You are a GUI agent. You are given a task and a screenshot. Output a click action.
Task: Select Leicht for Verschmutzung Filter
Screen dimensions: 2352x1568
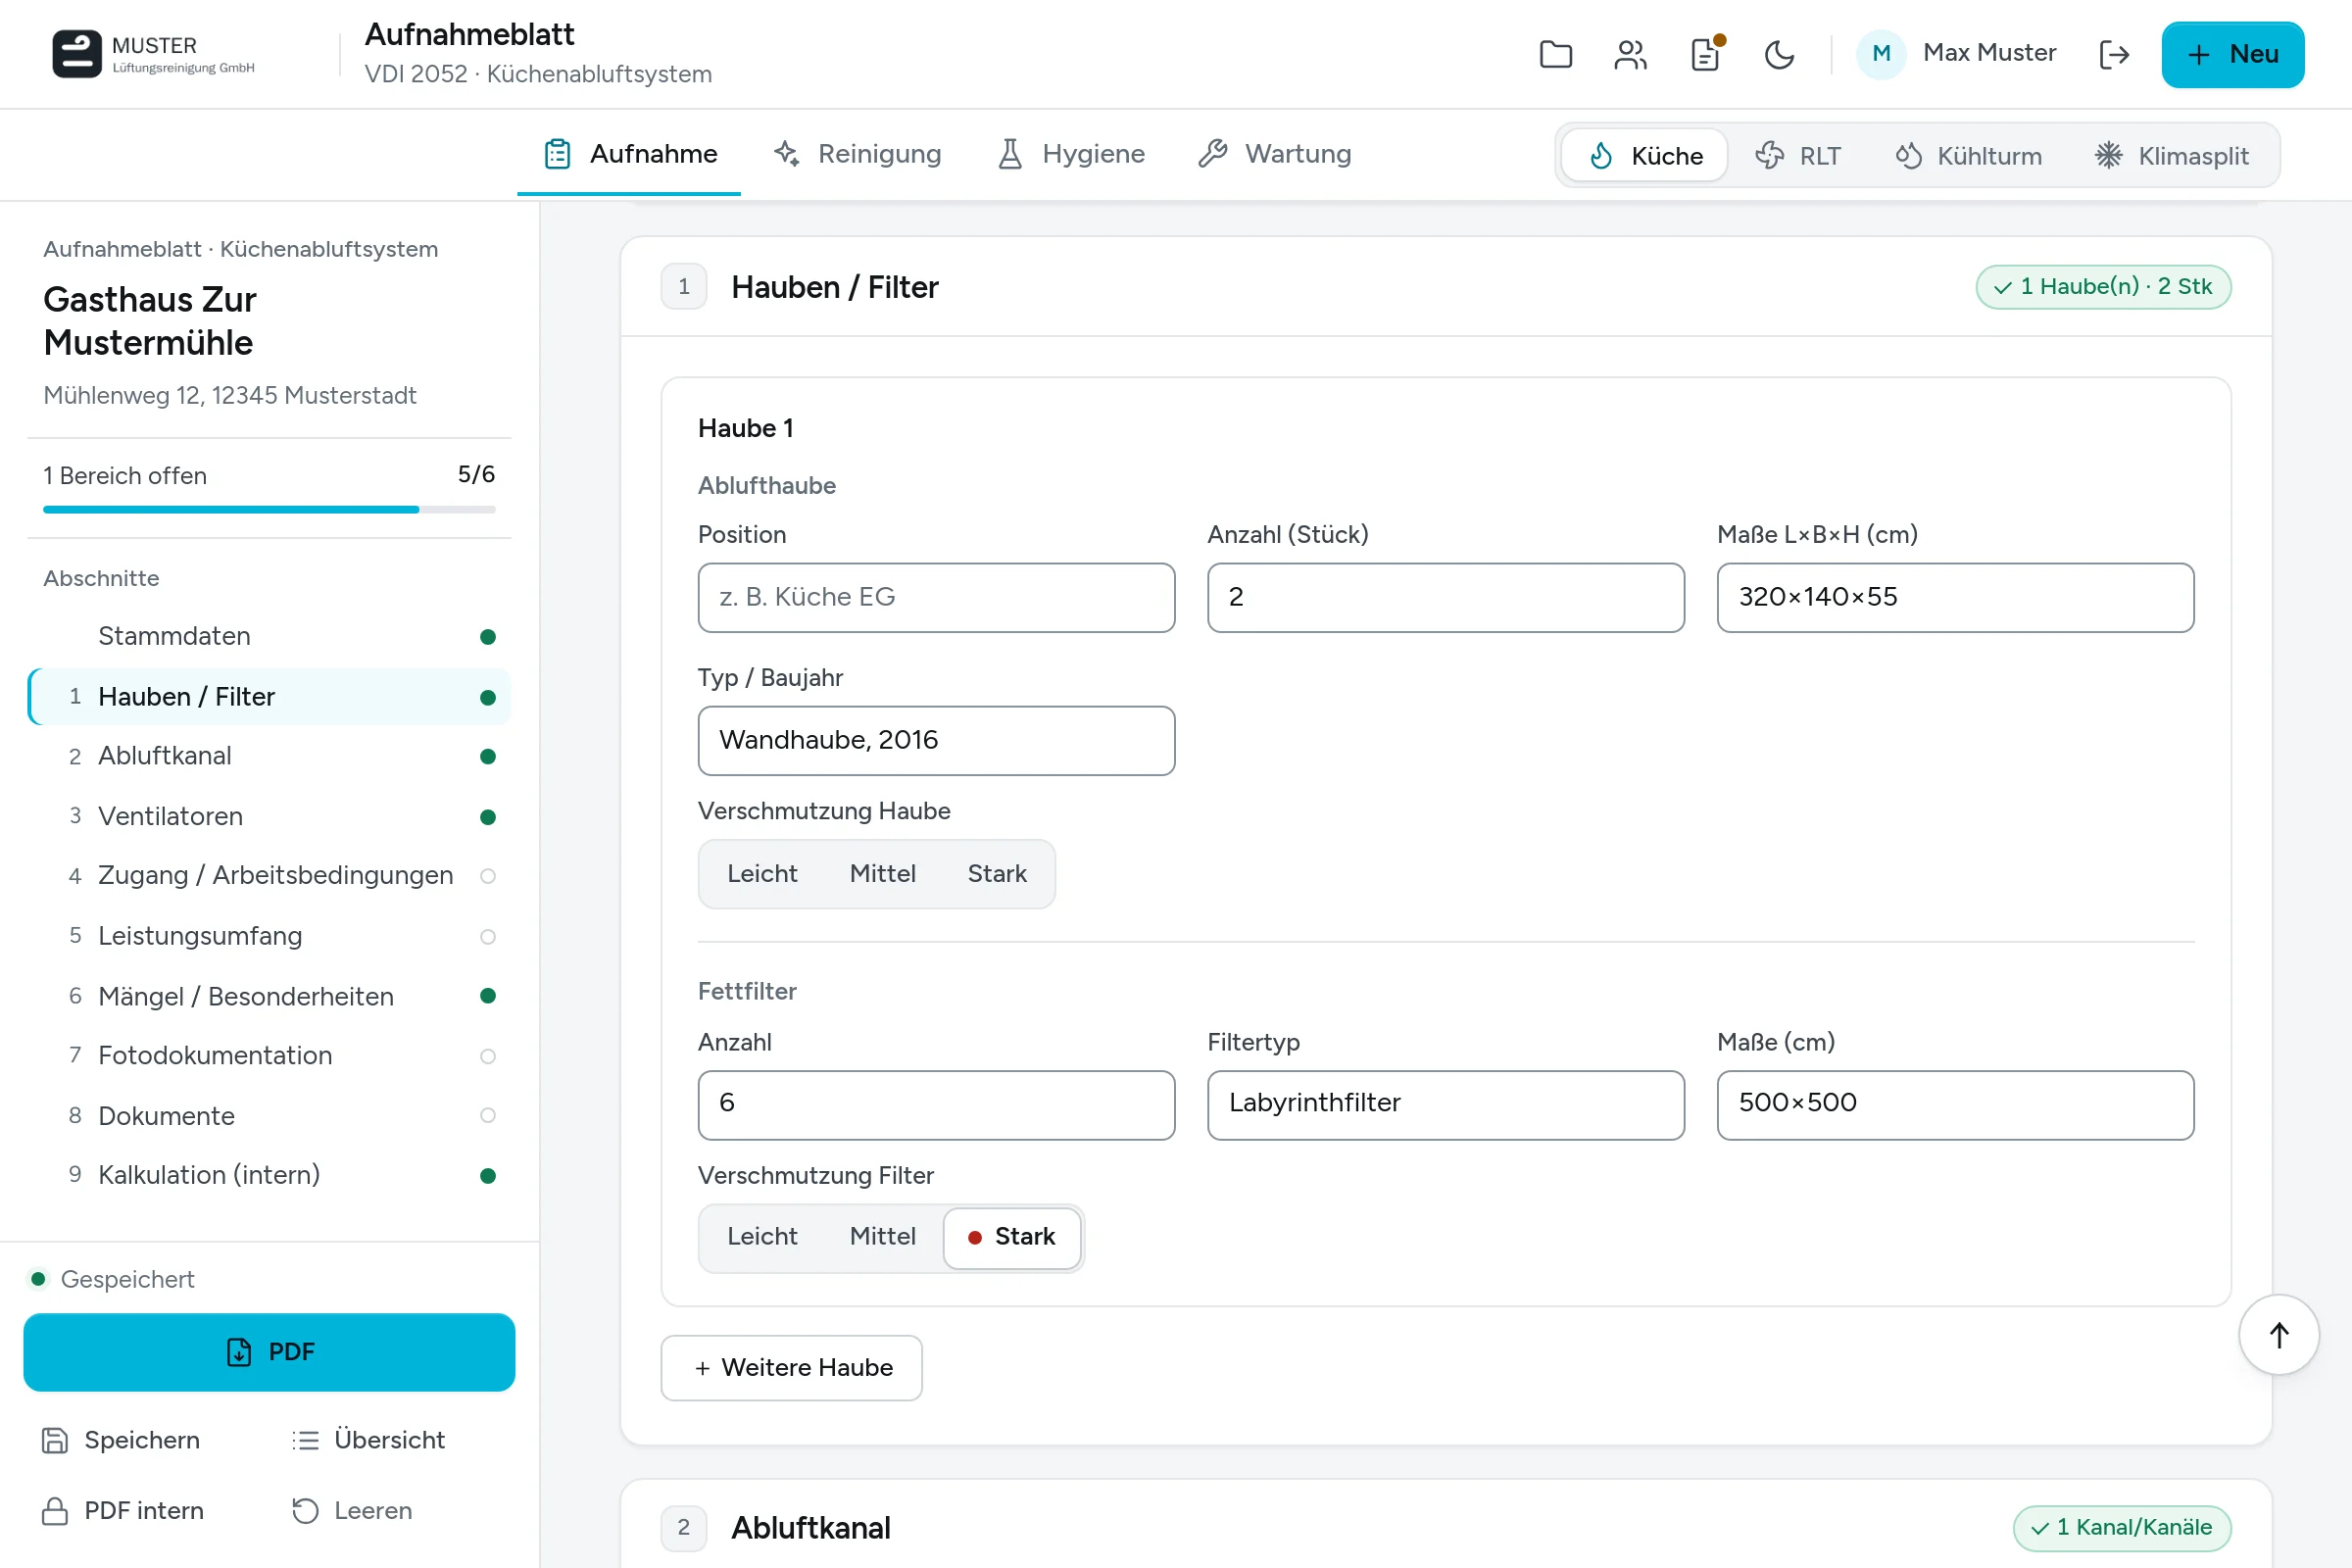pos(762,1236)
